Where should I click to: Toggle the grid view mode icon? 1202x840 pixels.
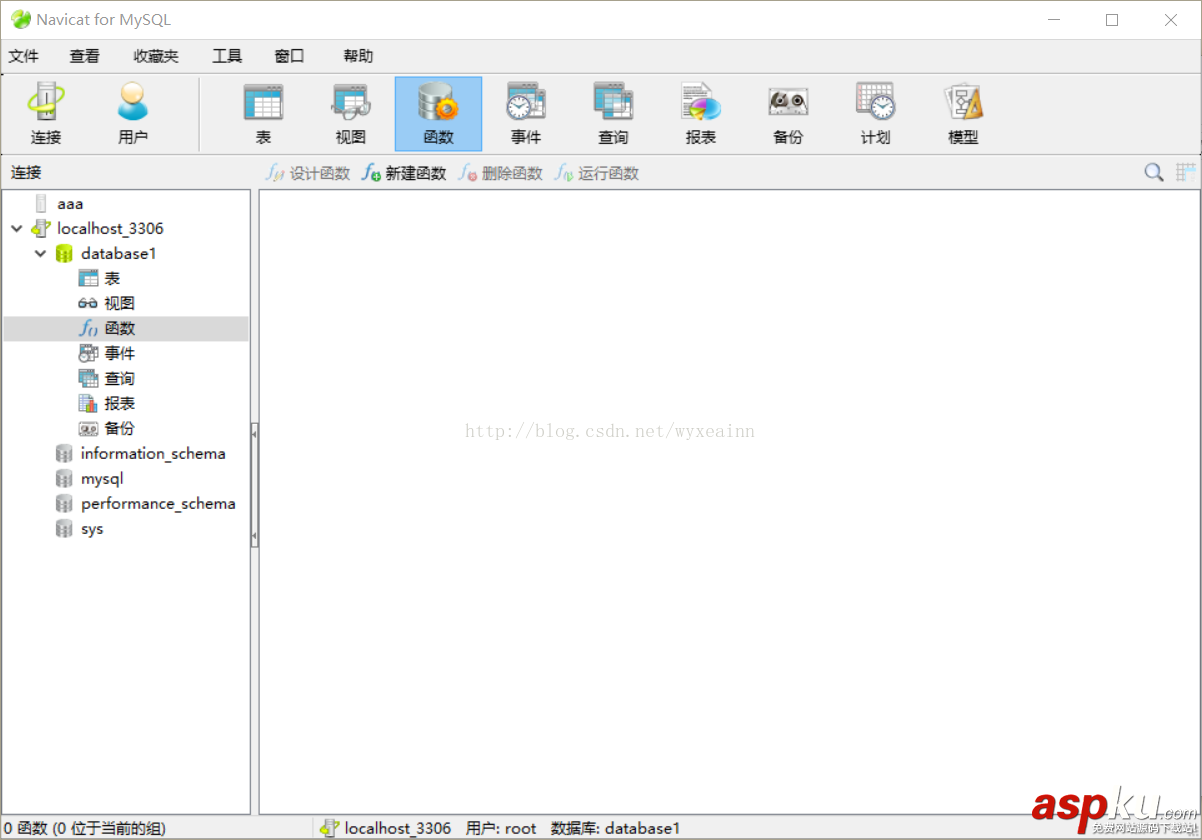[x=1186, y=173]
